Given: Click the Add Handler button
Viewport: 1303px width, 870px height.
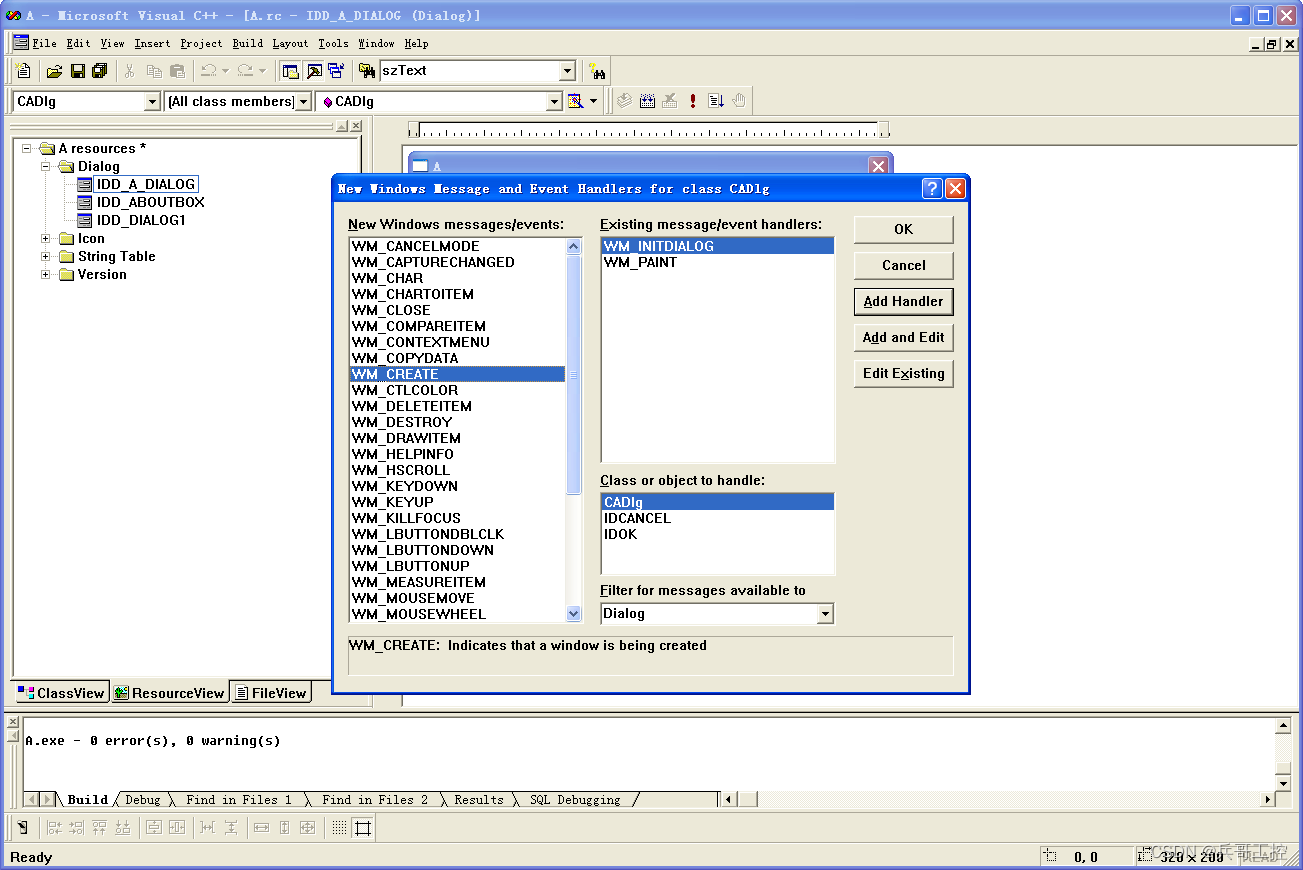Looking at the screenshot, I should click(903, 301).
